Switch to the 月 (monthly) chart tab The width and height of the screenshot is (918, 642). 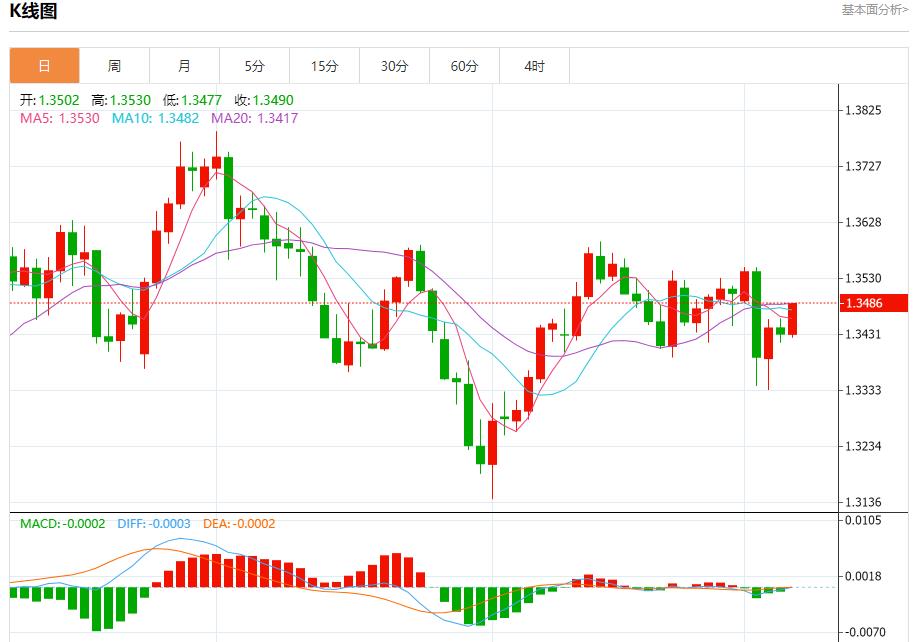pyautogui.click(x=184, y=65)
